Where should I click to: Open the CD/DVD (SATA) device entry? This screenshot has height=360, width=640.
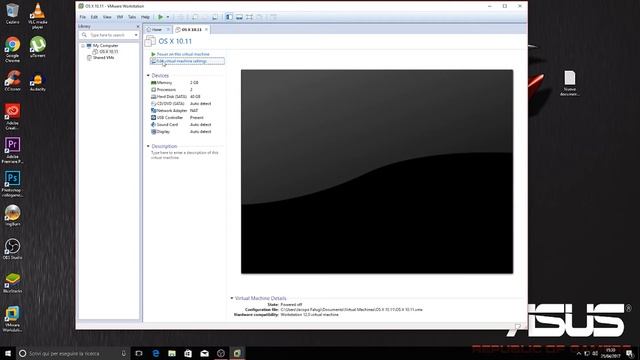(181, 104)
